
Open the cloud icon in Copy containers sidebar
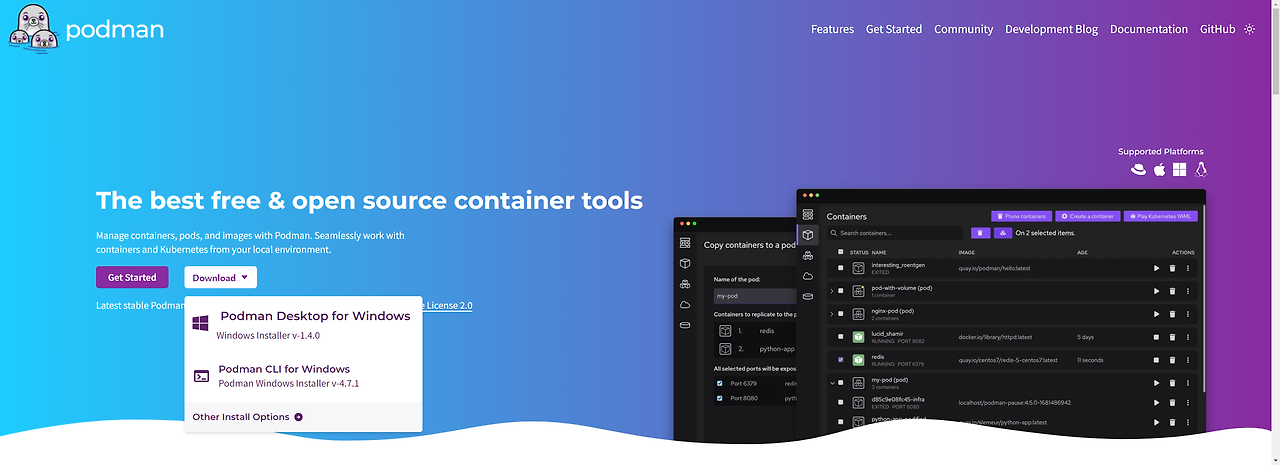tap(685, 305)
